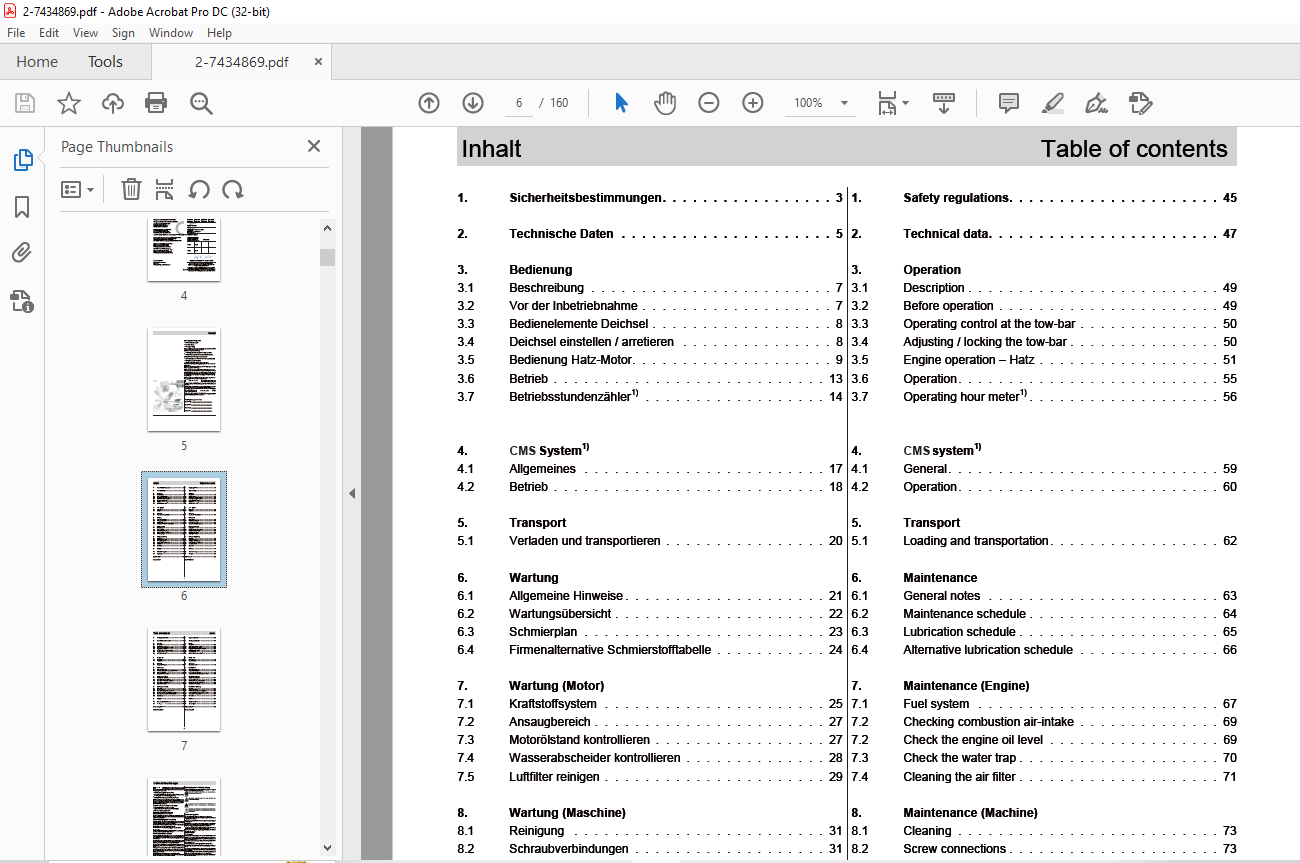Viewport: 1300px width, 863px height.
Task: Rotate the page counterclockwise
Action: (199, 189)
